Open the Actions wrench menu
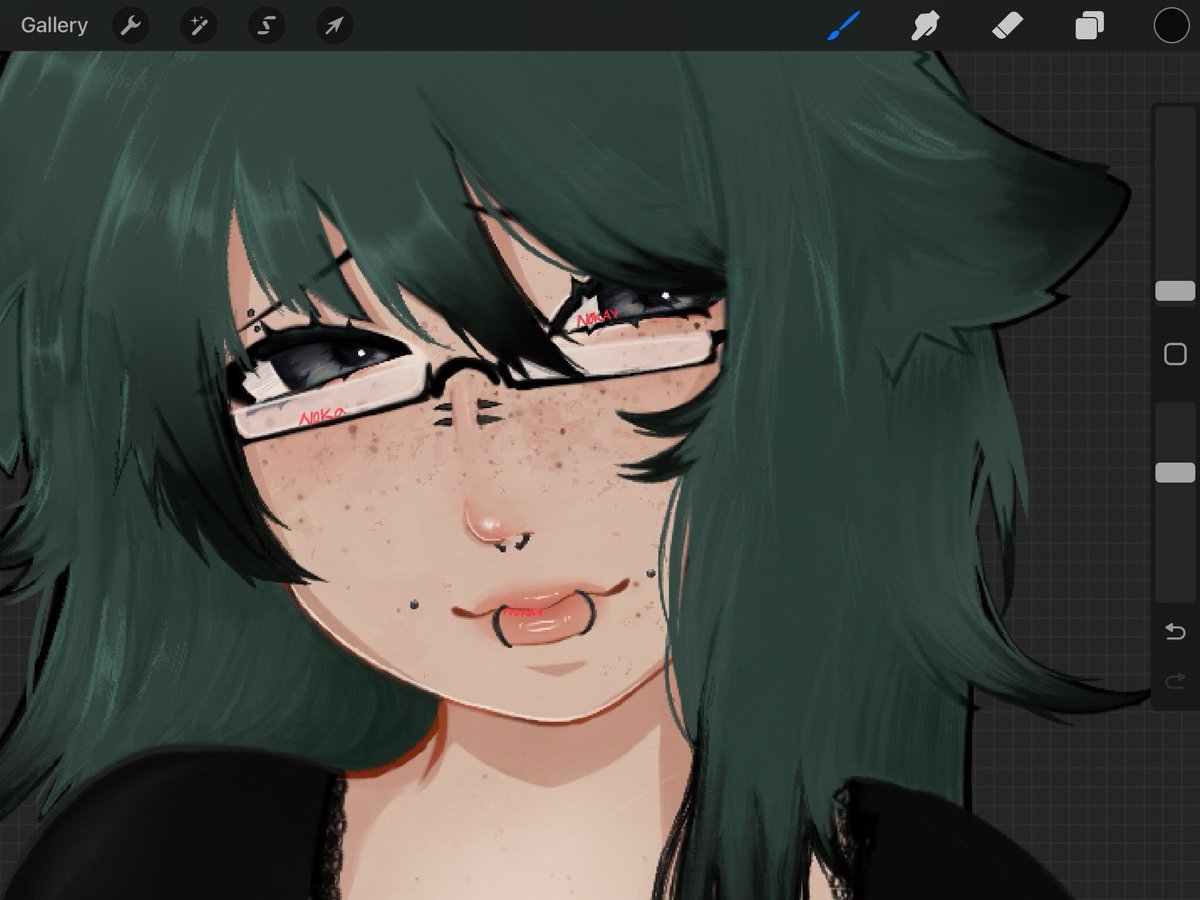Viewport: 1200px width, 900px height. (131, 26)
